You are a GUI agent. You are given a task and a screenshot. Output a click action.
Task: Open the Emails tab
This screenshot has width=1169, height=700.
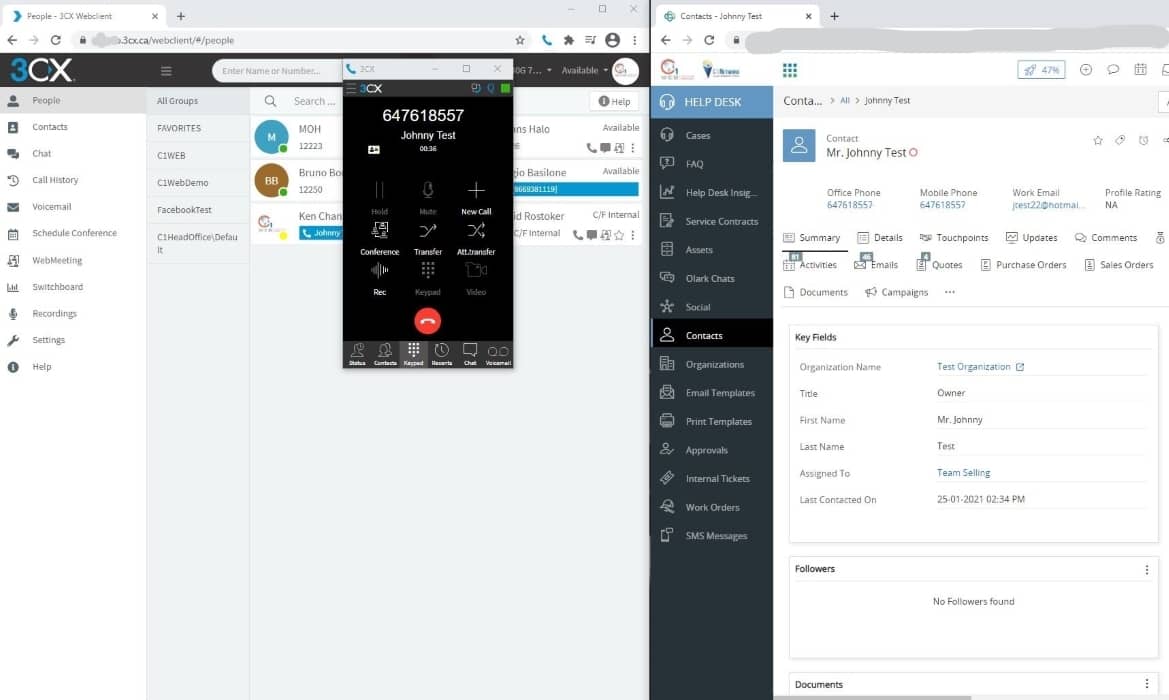pyautogui.click(x=876, y=265)
